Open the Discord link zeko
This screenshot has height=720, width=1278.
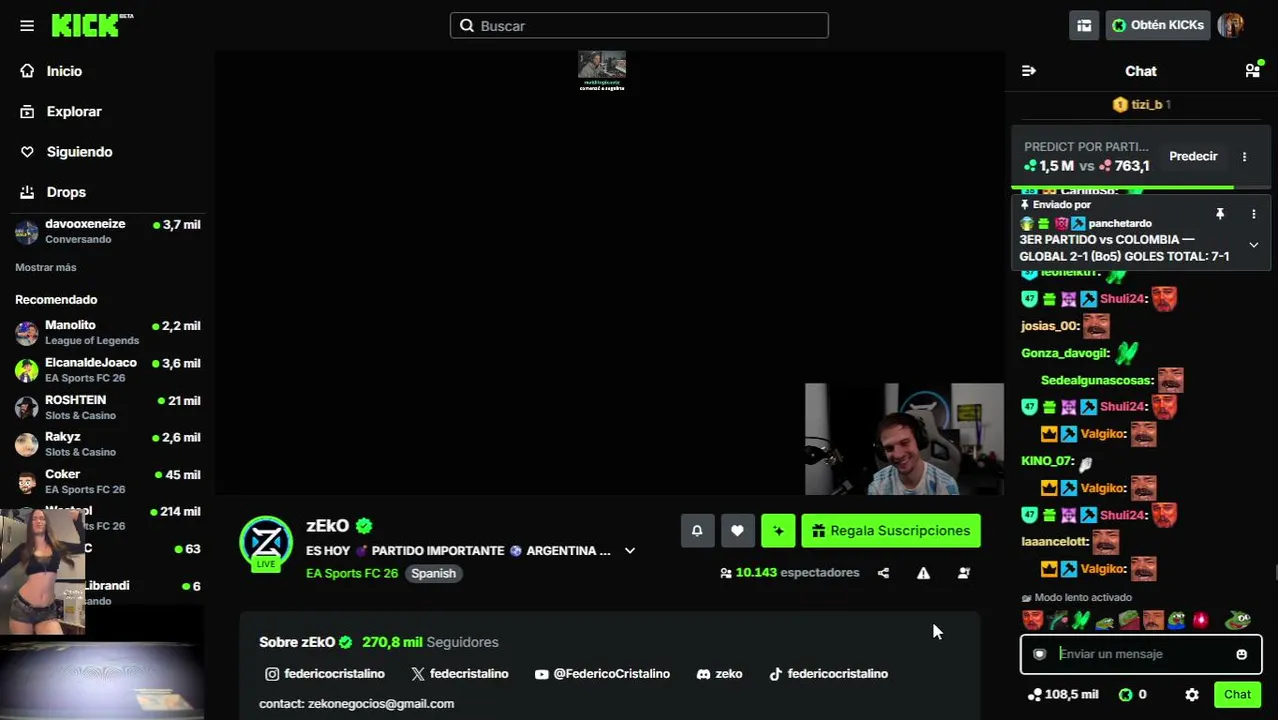click(719, 674)
